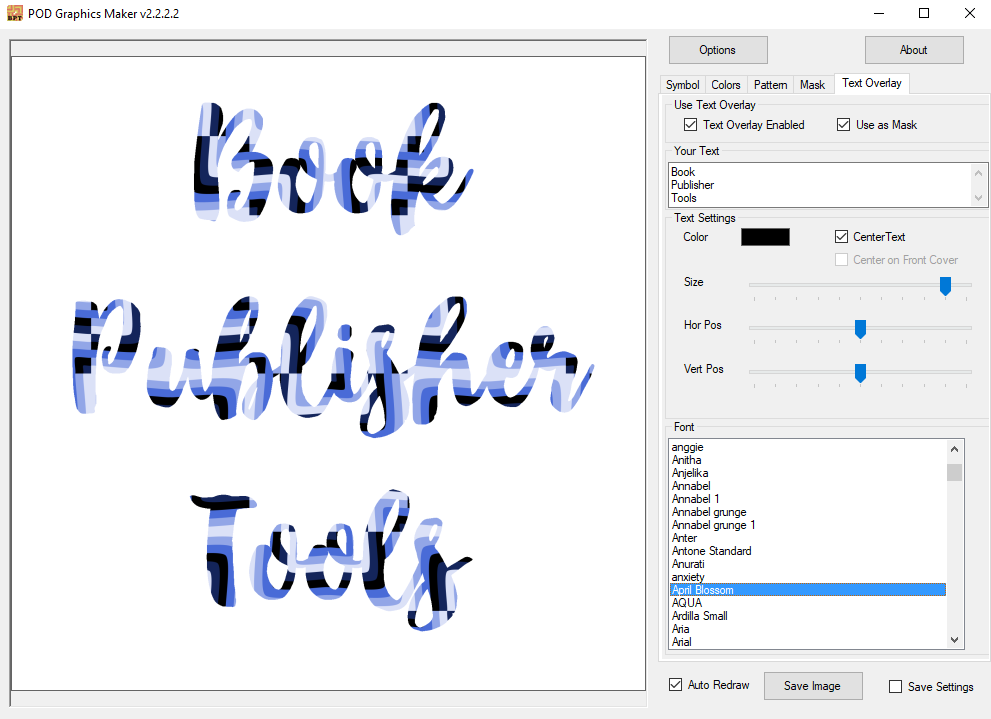Switch to the Pattern tab
Image resolution: width=991 pixels, height=719 pixels.
coord(770,85)
